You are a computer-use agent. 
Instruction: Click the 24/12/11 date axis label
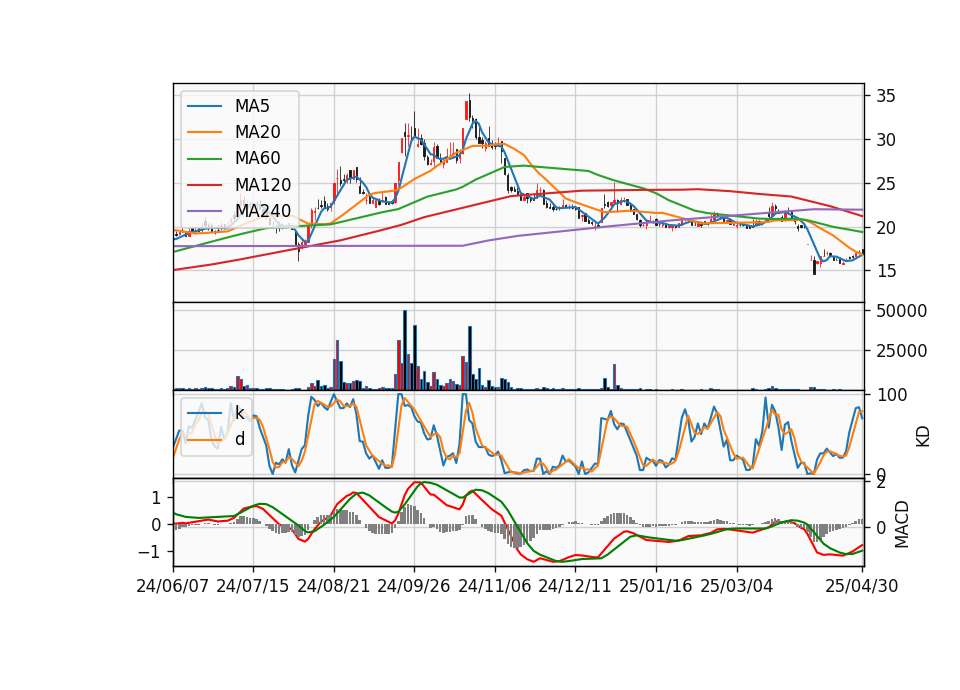[575, 586]
